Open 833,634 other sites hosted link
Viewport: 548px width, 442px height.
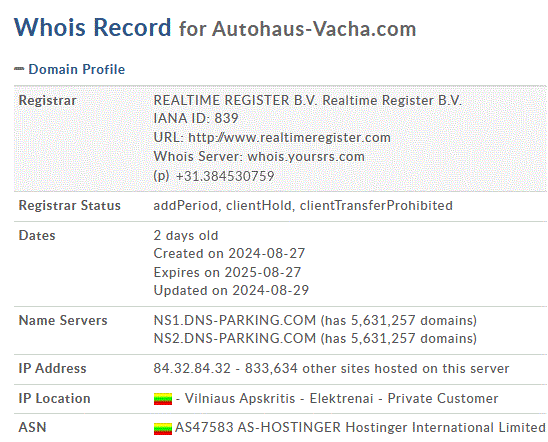tap(377, 369)
